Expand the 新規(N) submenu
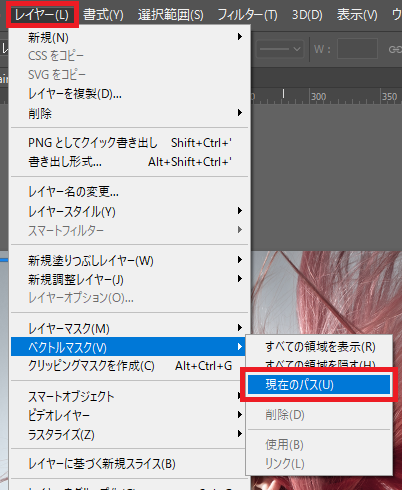Viewport: 402px width, 490px height. click(130, 37)
